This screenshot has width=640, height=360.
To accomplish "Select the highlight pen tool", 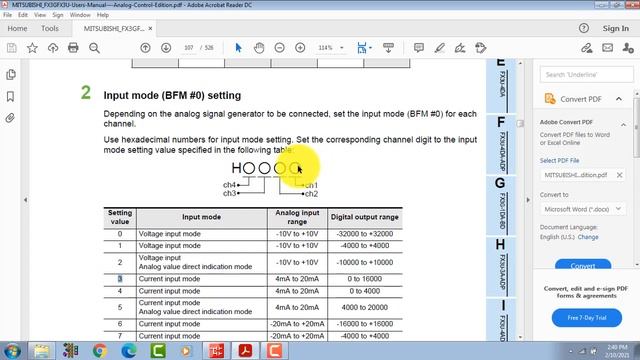I will [x=440, y=48].
